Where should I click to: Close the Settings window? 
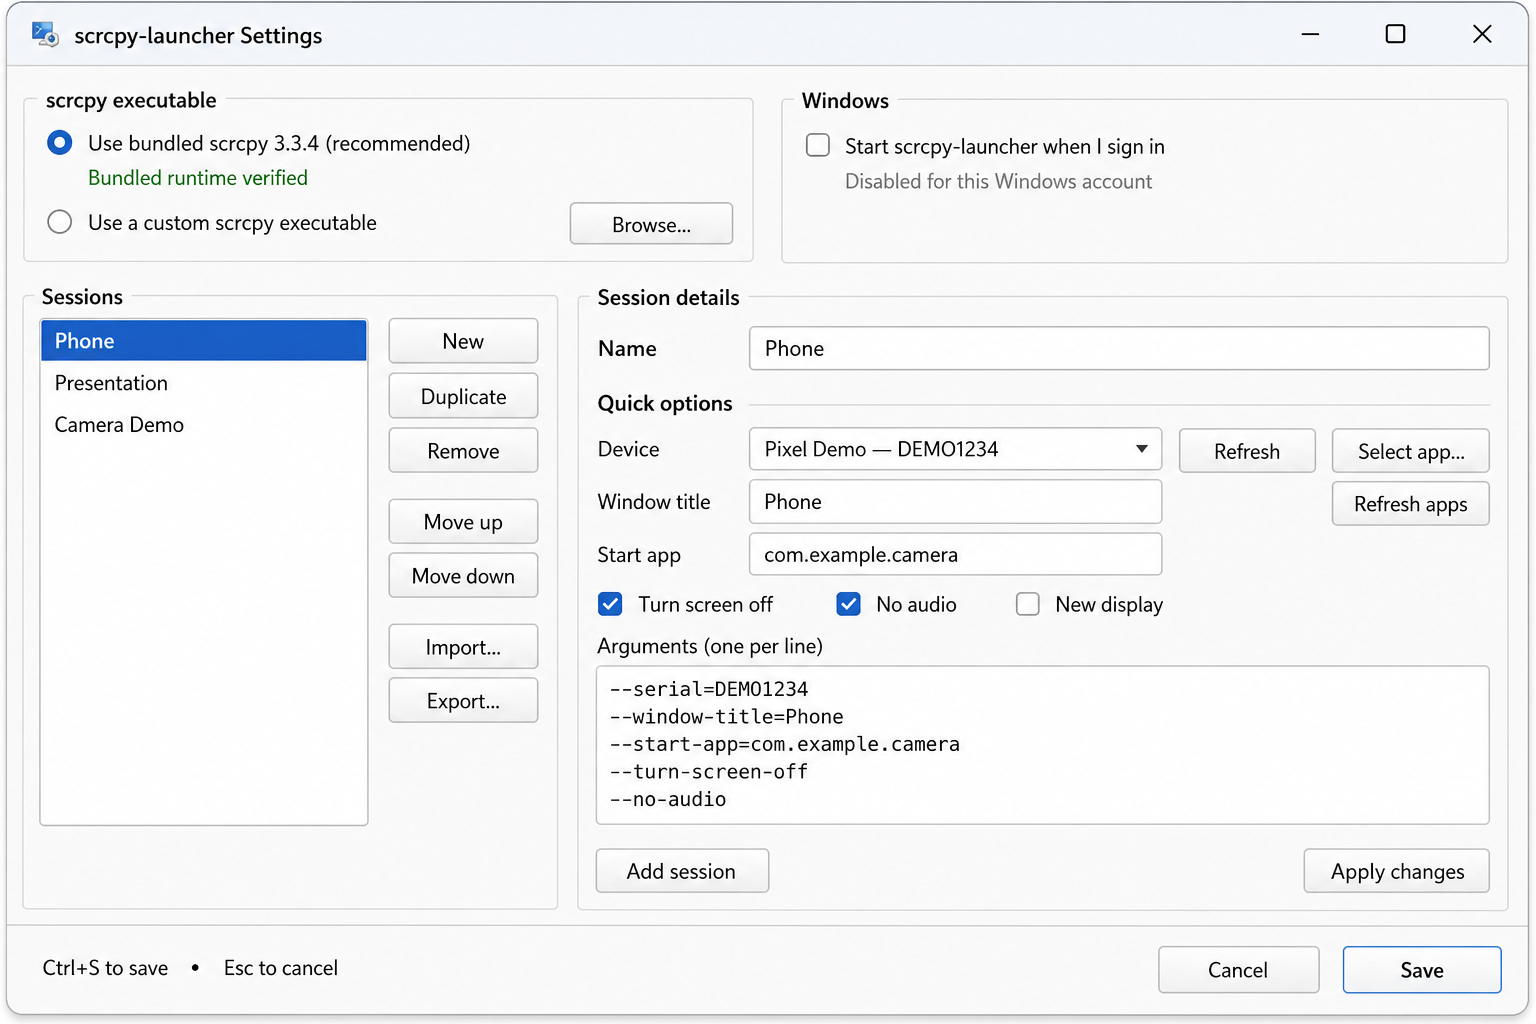pos(1482,34)
